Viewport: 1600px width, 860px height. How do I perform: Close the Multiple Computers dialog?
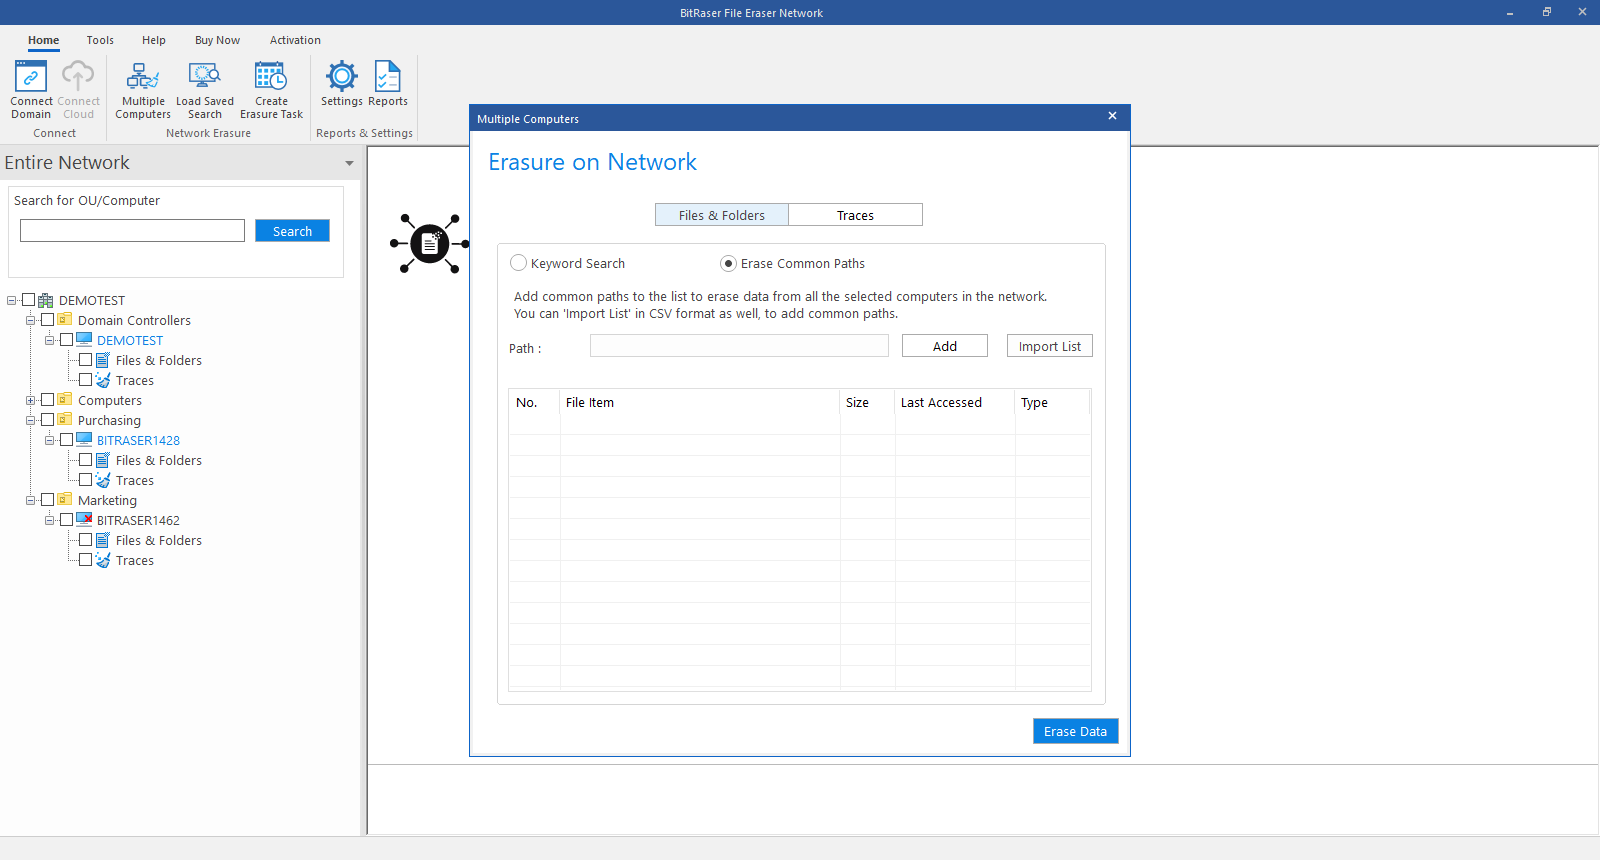pos(1112,116)
